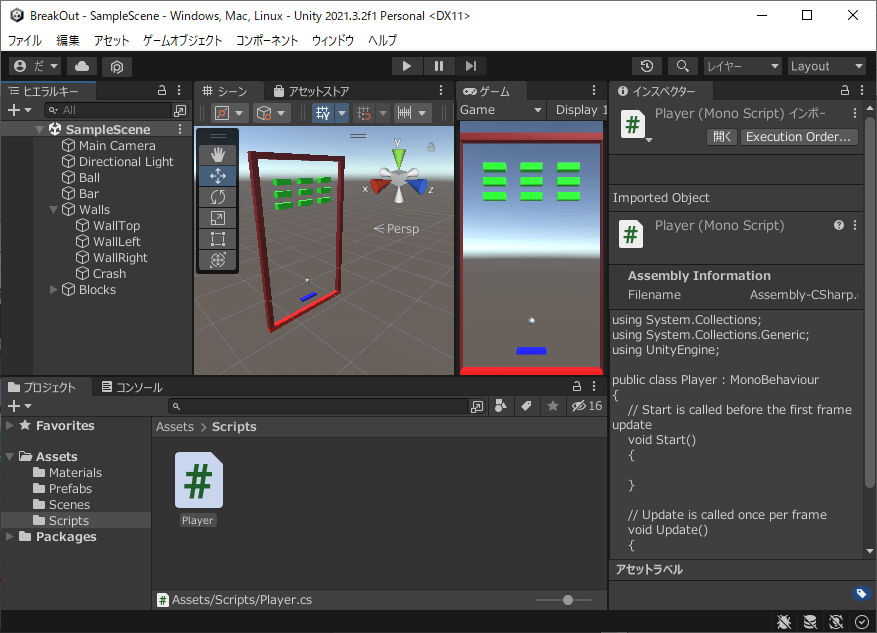Click the red X axis cone on gizmo
877x633 pixels.
pyautogui.click(x=379, y=186)
